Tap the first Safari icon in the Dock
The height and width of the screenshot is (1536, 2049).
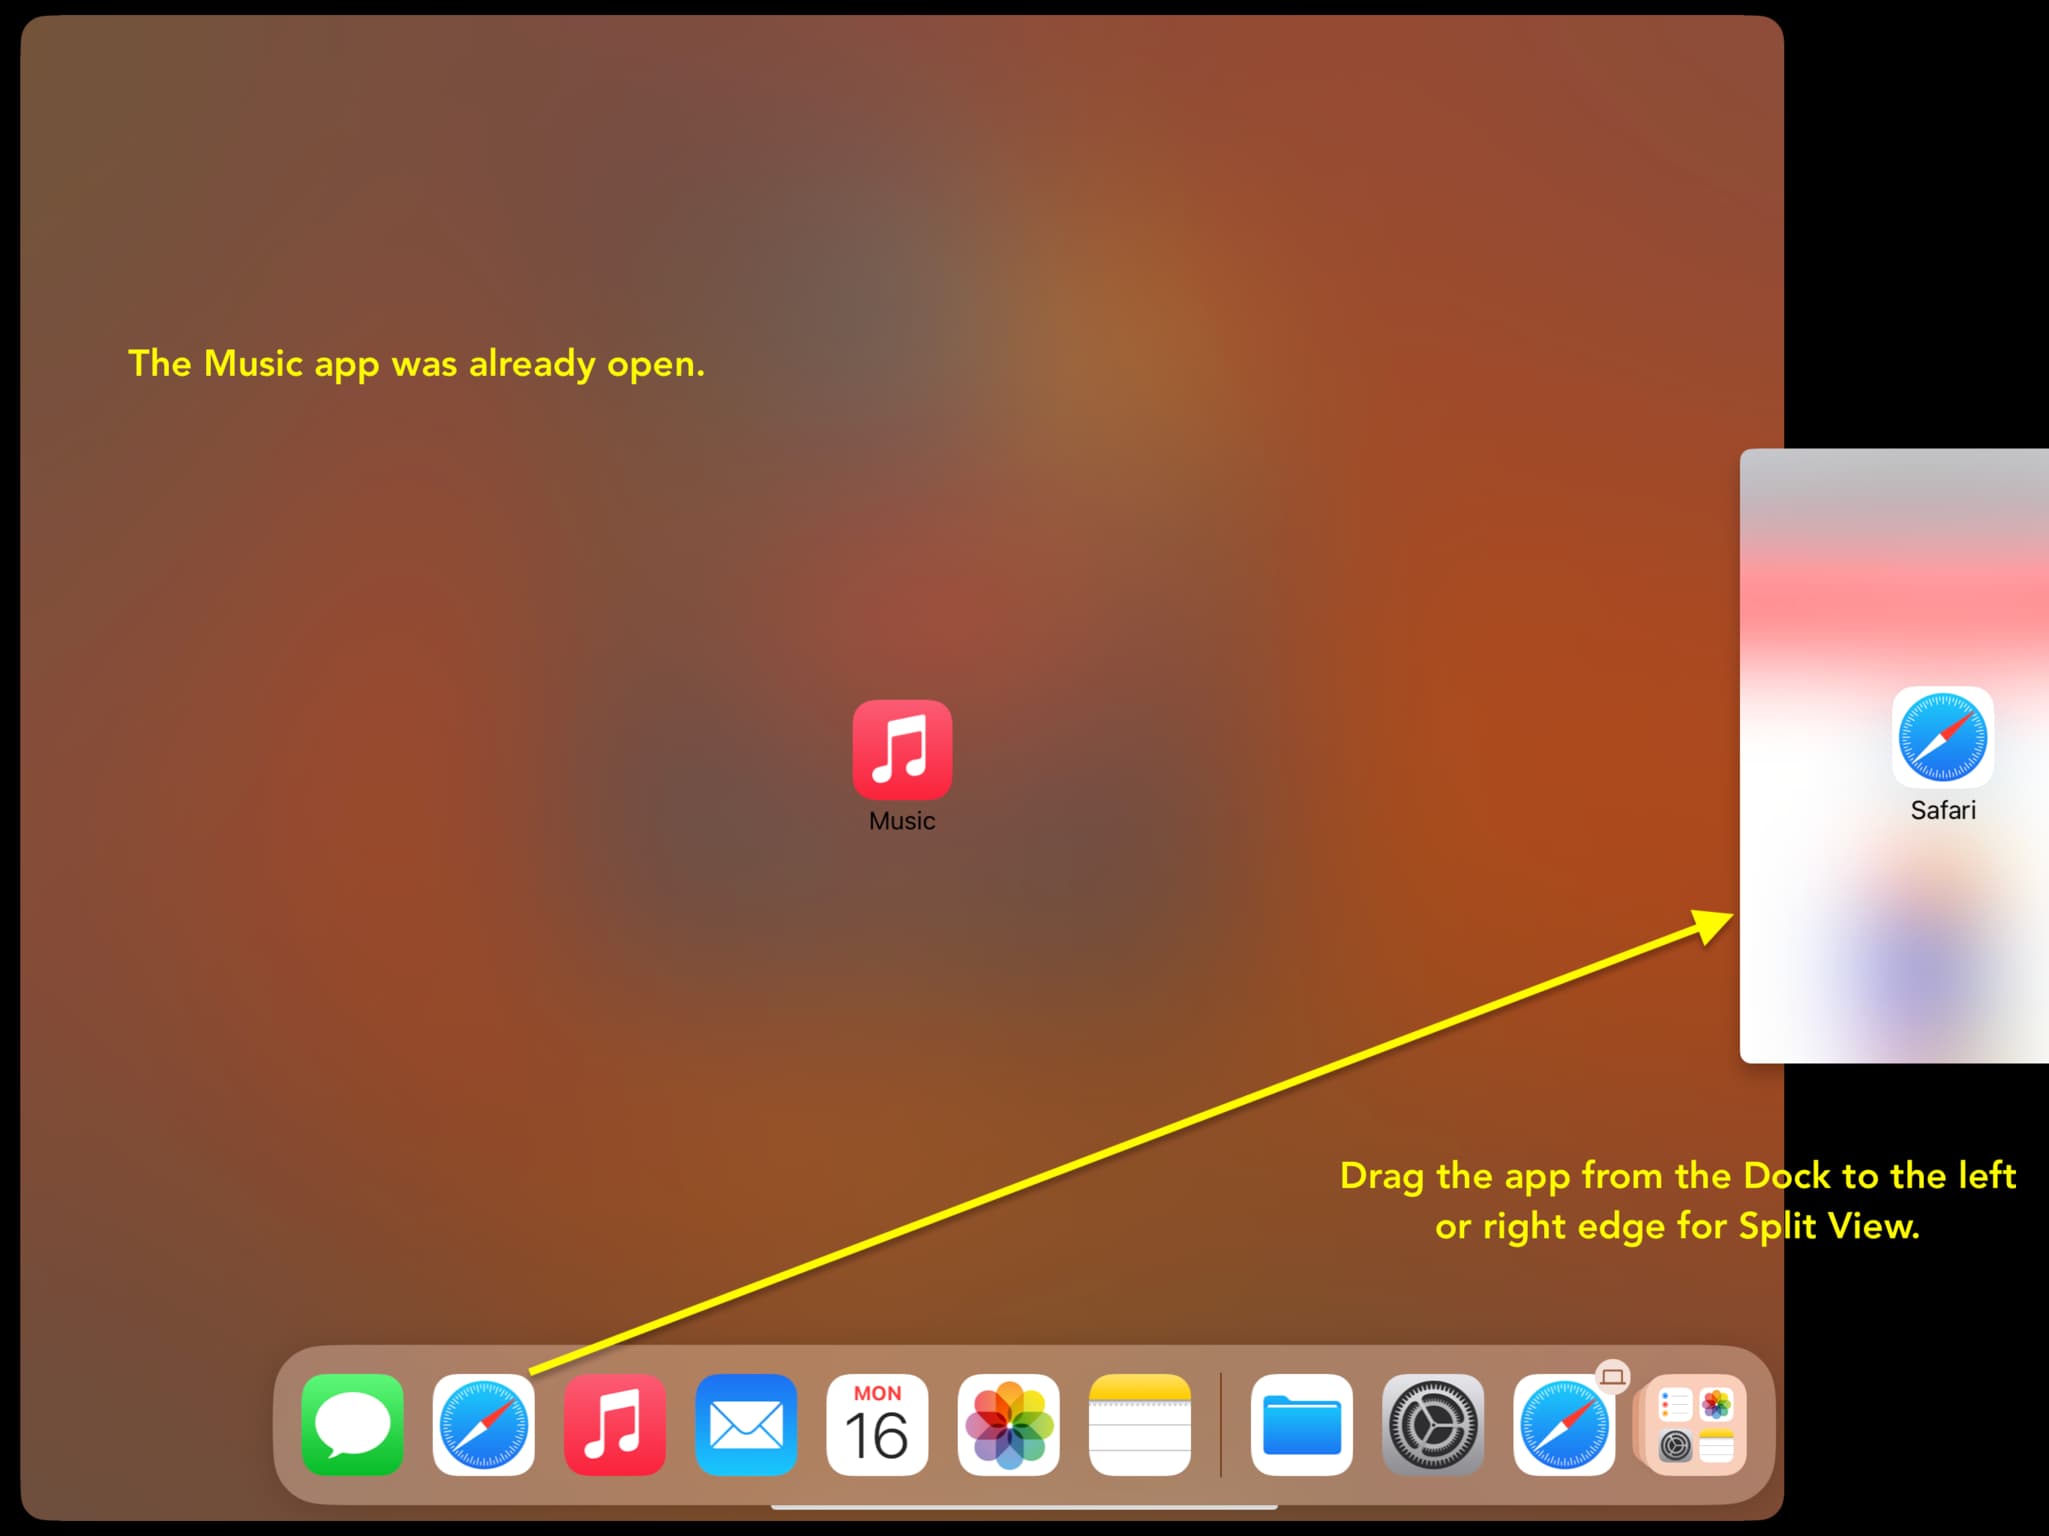(x=483, y=1424)
